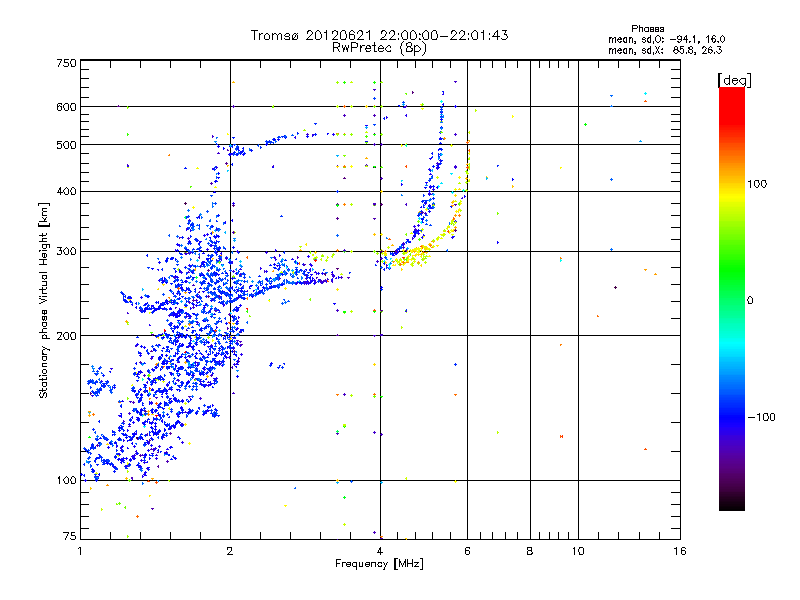
Task: Click the '[deg]' colorbar unit label
Action: (734, 80)
